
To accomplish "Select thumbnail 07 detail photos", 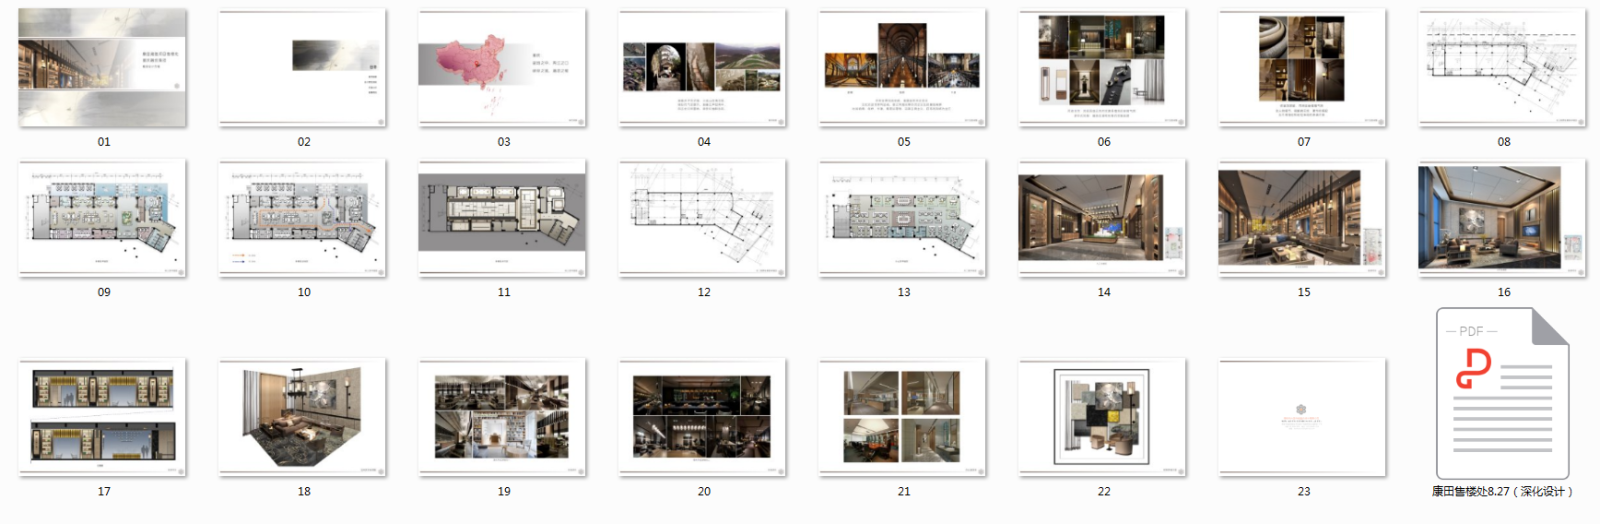I will point(1303,68).
